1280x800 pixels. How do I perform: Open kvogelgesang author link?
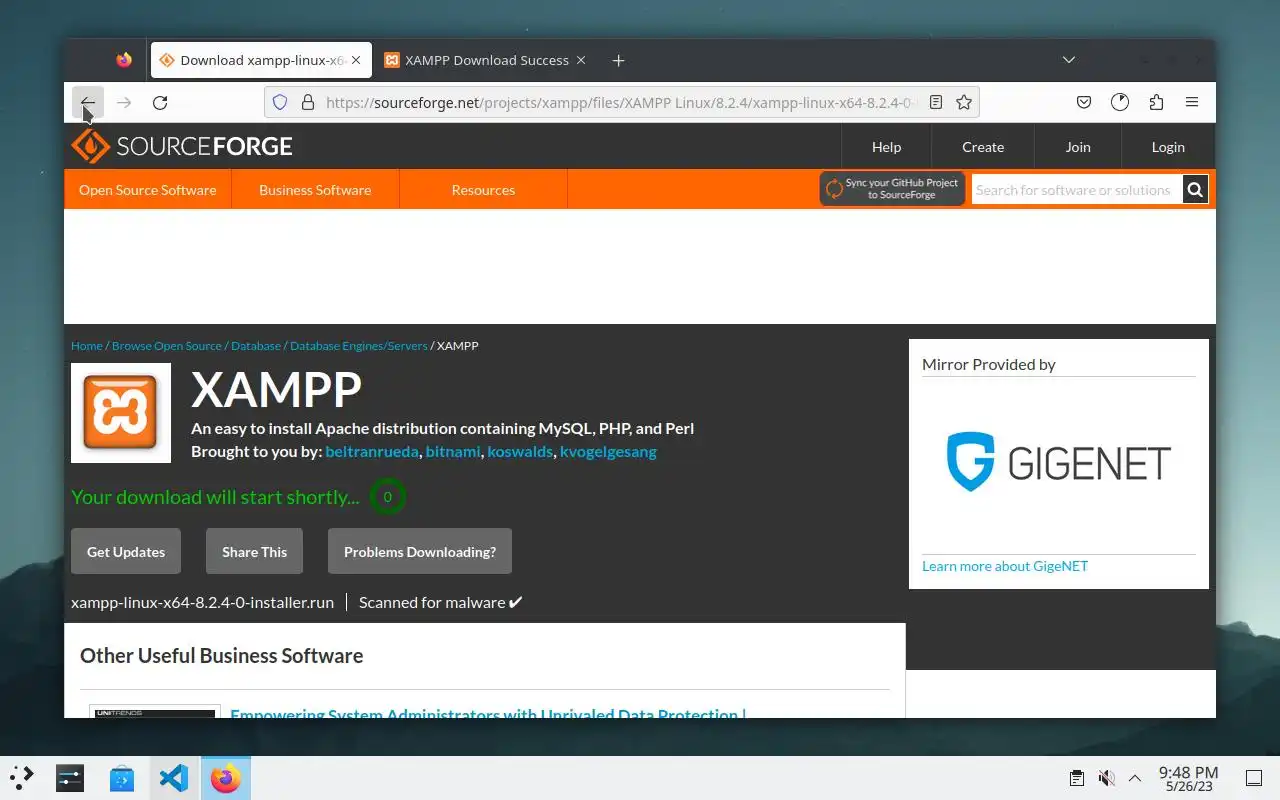(608, 451)
